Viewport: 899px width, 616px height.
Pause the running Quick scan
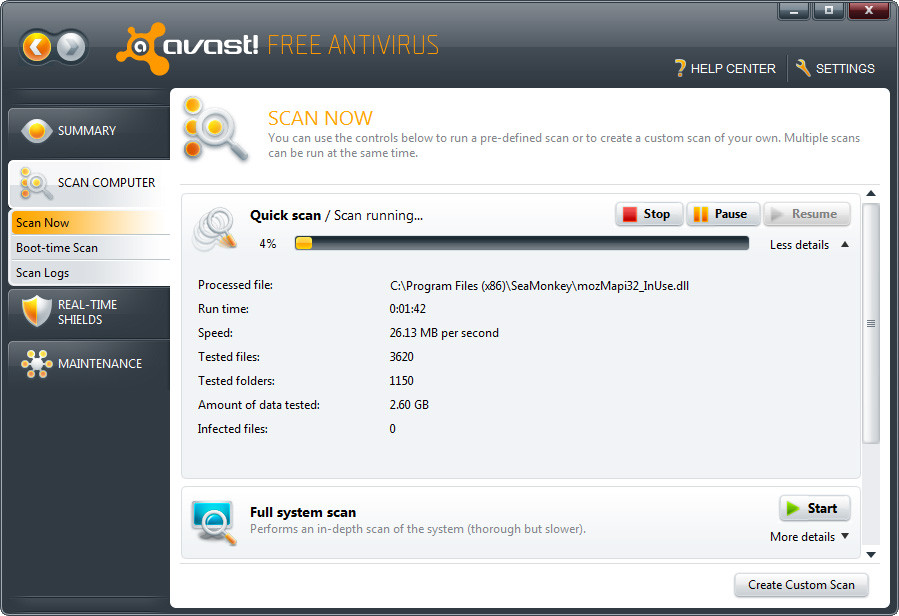(x=723, y=214)
